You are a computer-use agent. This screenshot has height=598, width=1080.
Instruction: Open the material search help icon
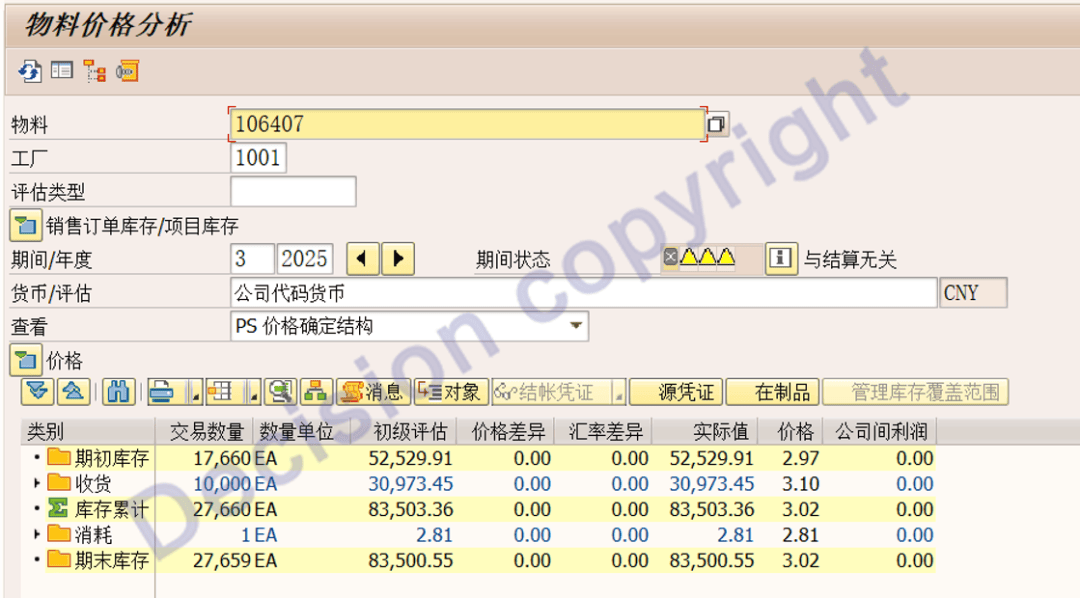717,125
